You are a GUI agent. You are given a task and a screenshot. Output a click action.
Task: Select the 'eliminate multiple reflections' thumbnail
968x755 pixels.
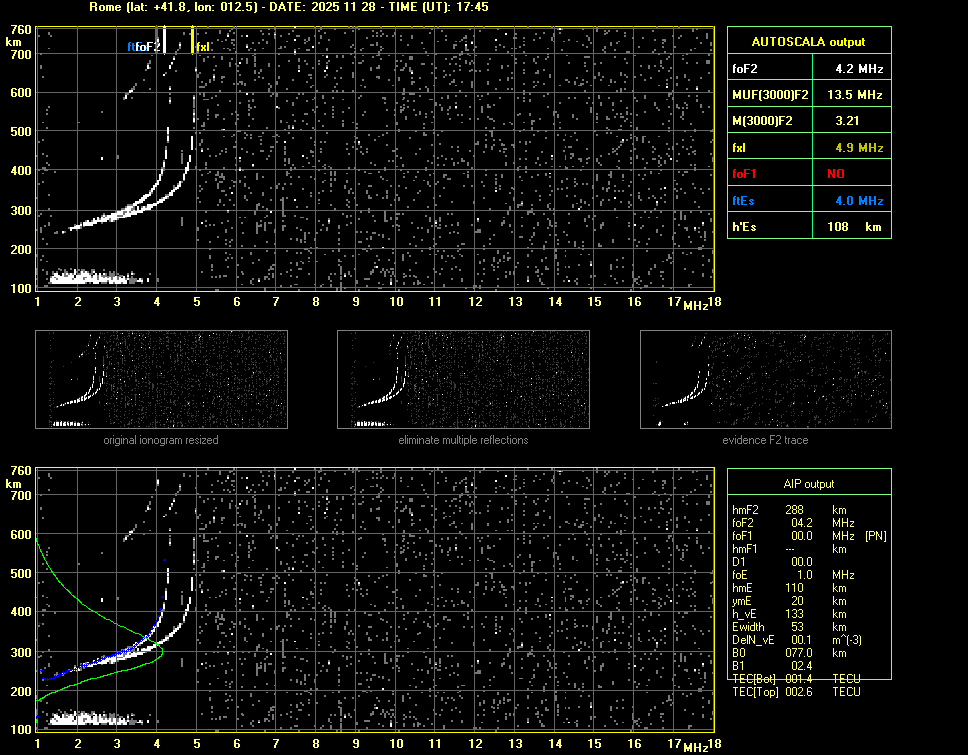coord(463,378)
